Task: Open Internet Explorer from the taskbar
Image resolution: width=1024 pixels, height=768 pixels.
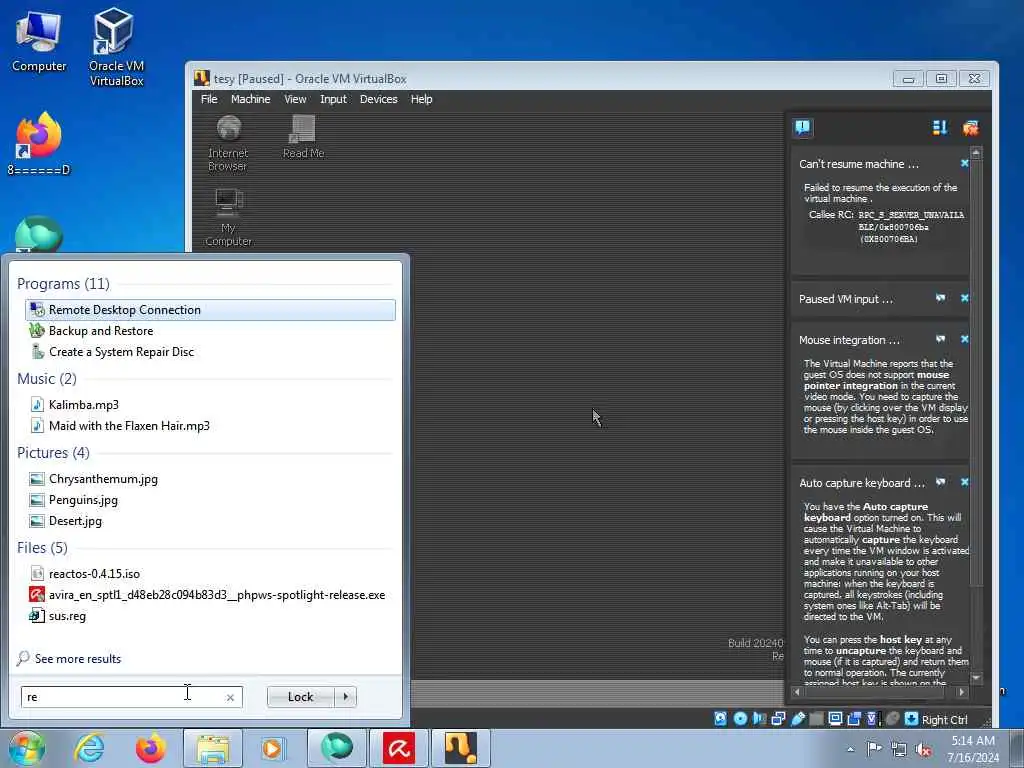Action: click(89, 748)
